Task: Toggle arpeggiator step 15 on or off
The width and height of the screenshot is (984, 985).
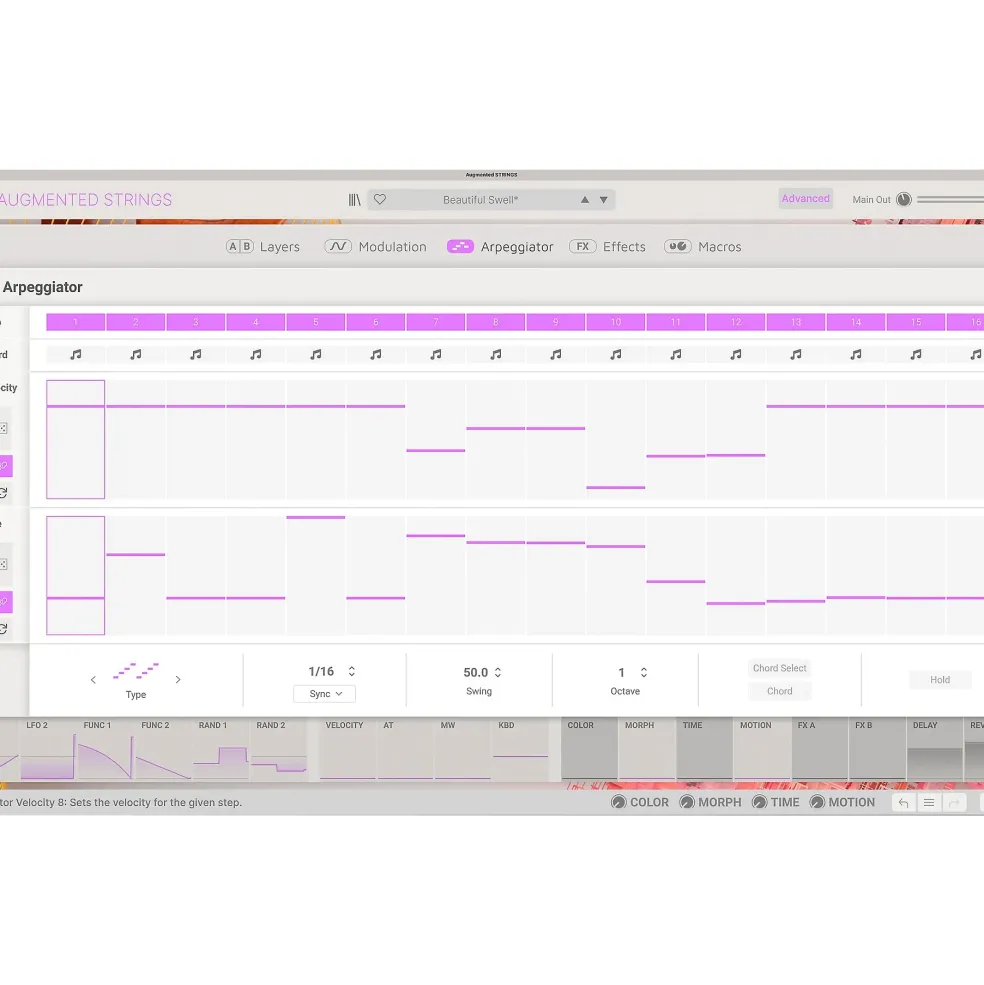Action: [916, 322]
